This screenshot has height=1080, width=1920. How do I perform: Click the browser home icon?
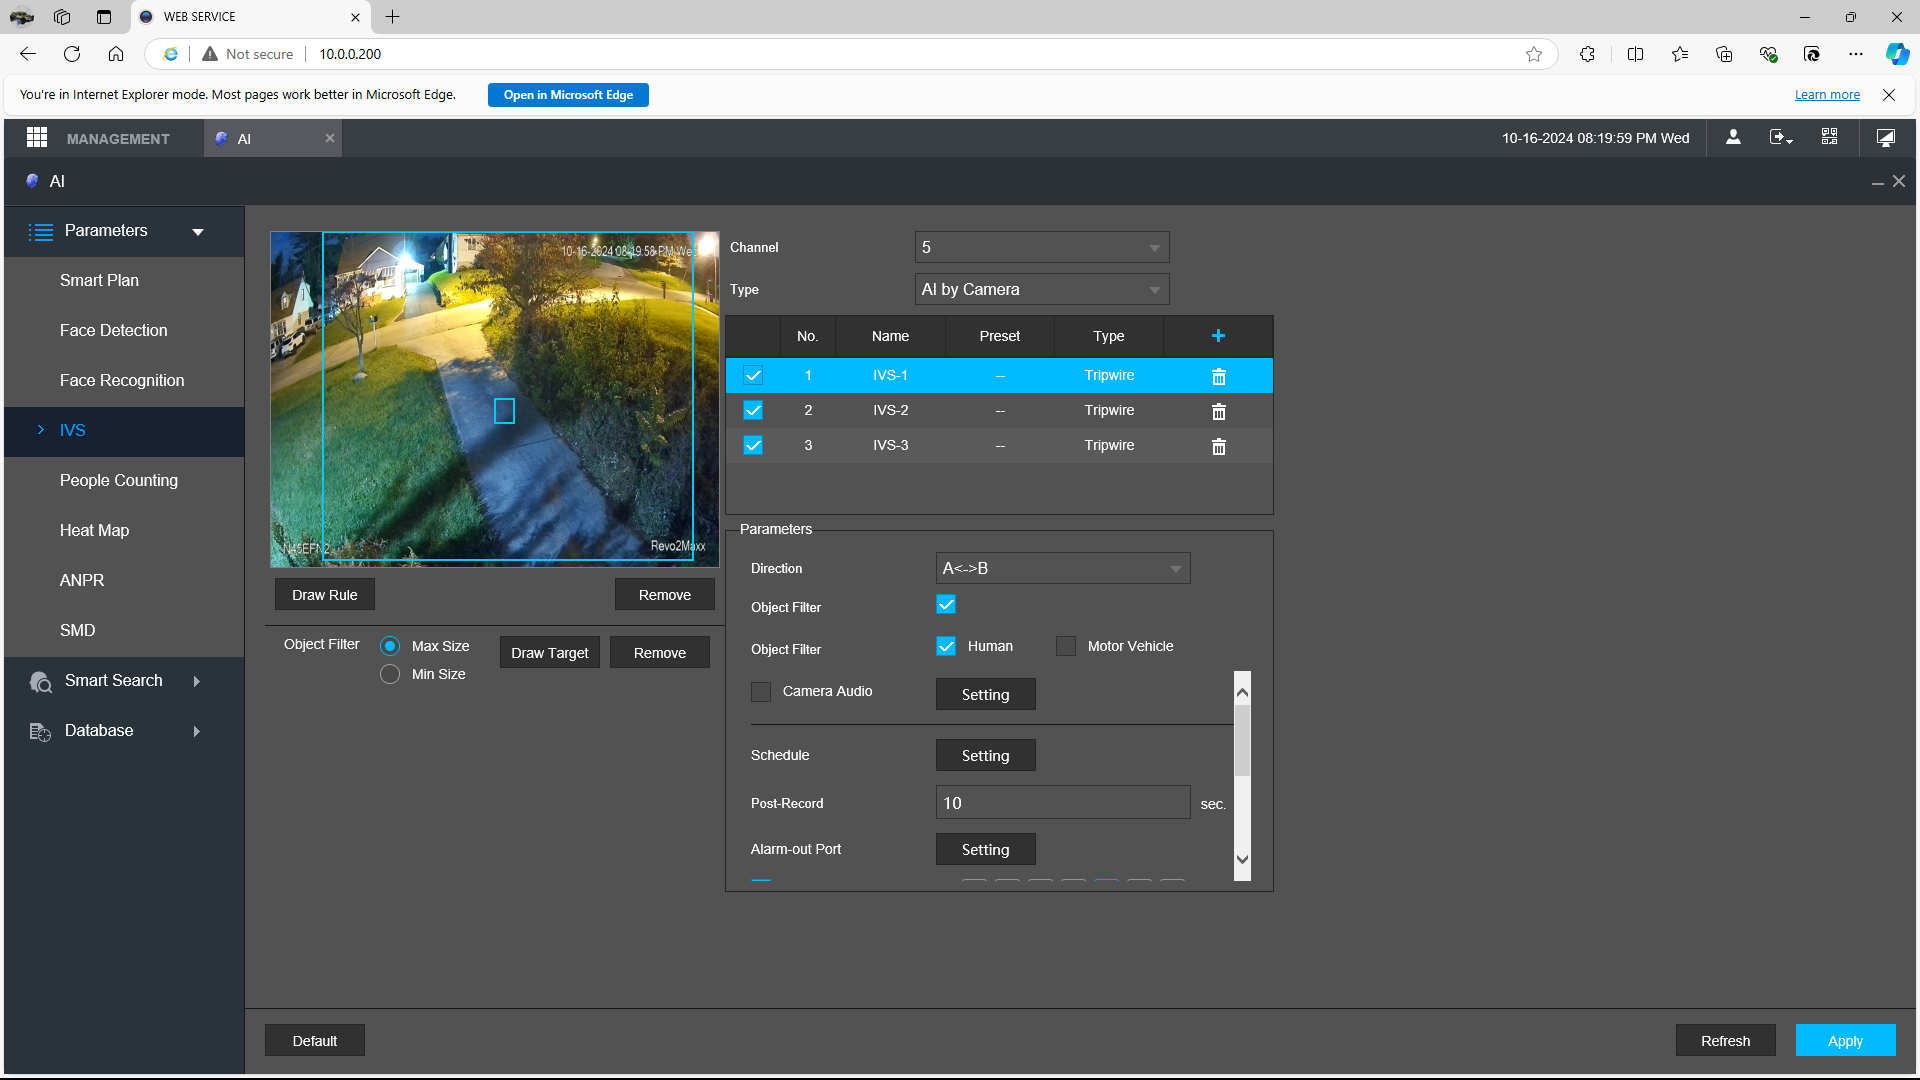(116, 54)
